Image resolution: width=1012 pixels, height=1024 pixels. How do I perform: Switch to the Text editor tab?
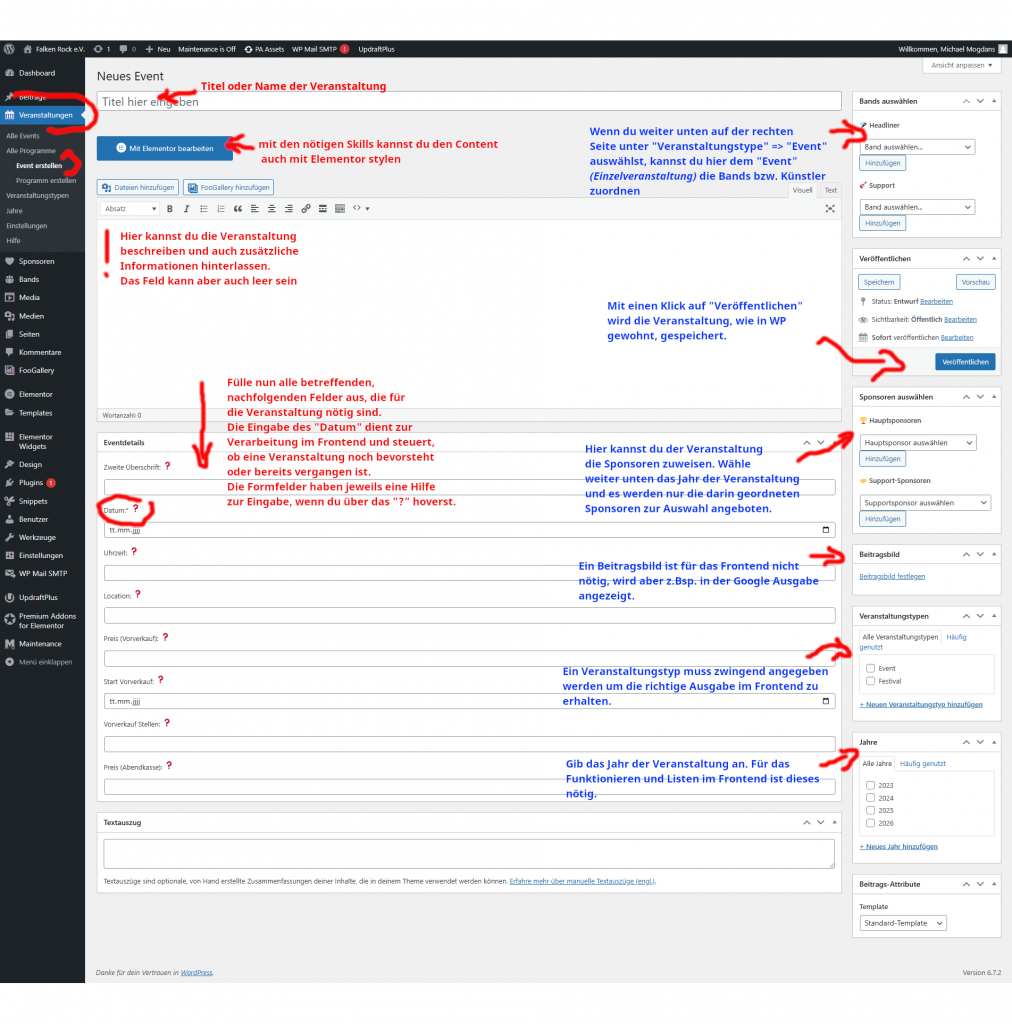[x=830, y=190]
